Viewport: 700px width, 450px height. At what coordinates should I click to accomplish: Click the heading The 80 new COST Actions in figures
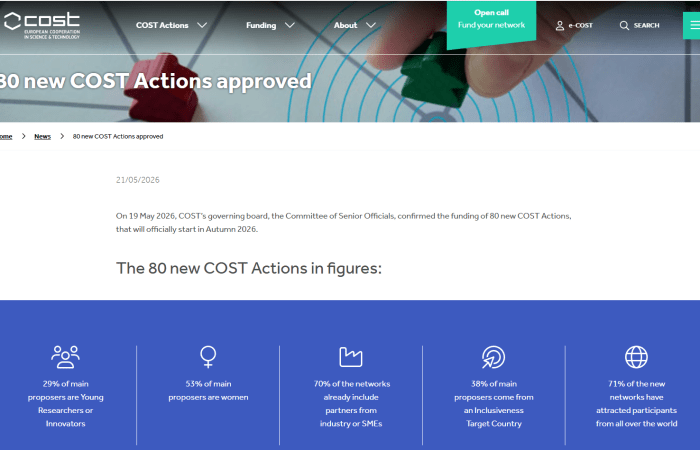pos(249,268)
